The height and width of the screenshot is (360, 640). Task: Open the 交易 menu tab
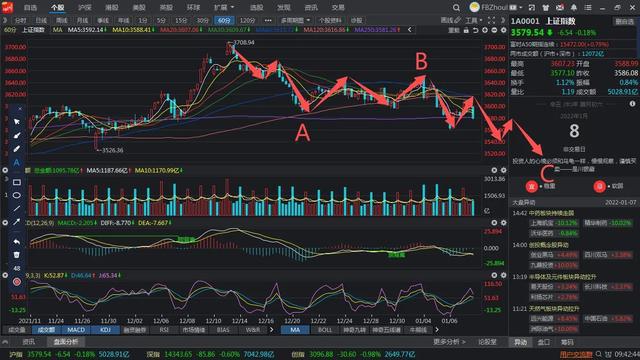click(x=338, y=7)
